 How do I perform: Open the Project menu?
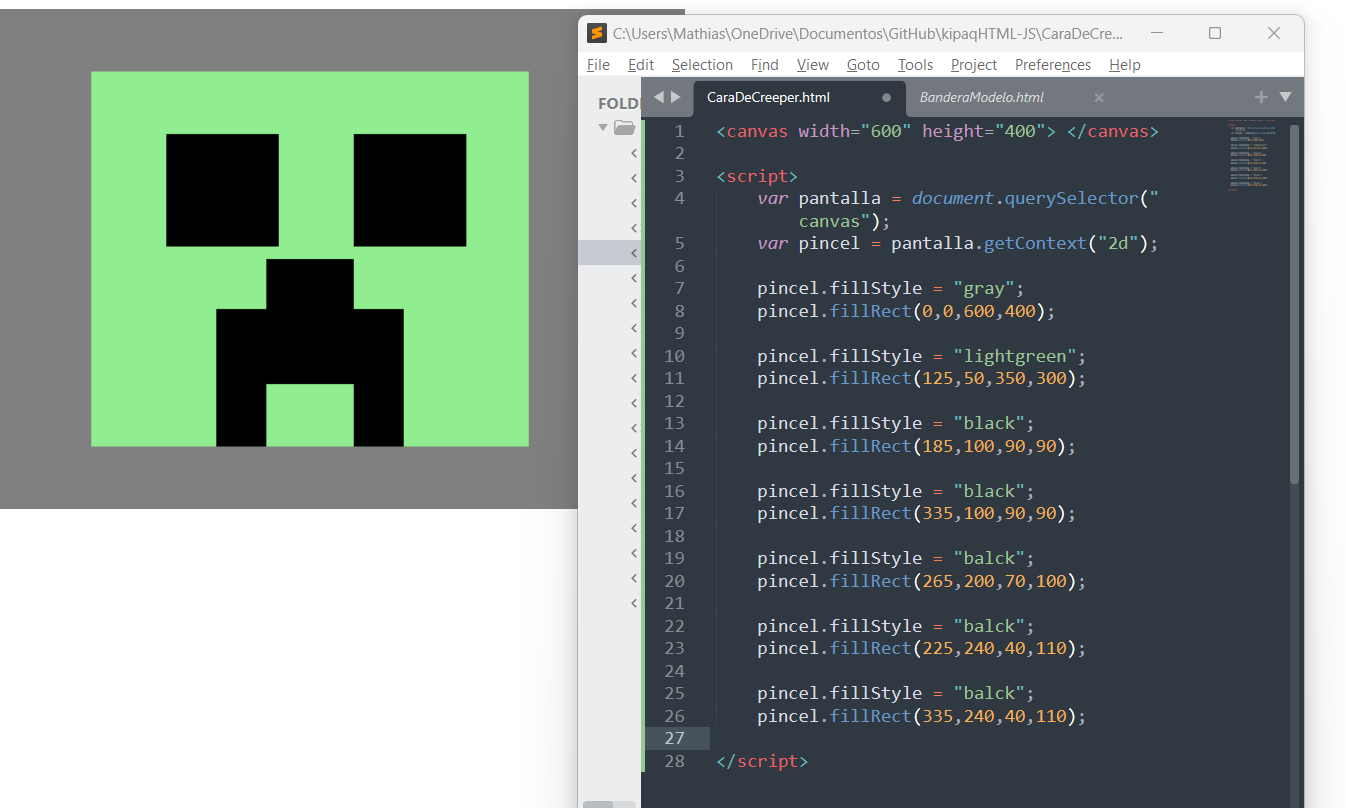974,65
